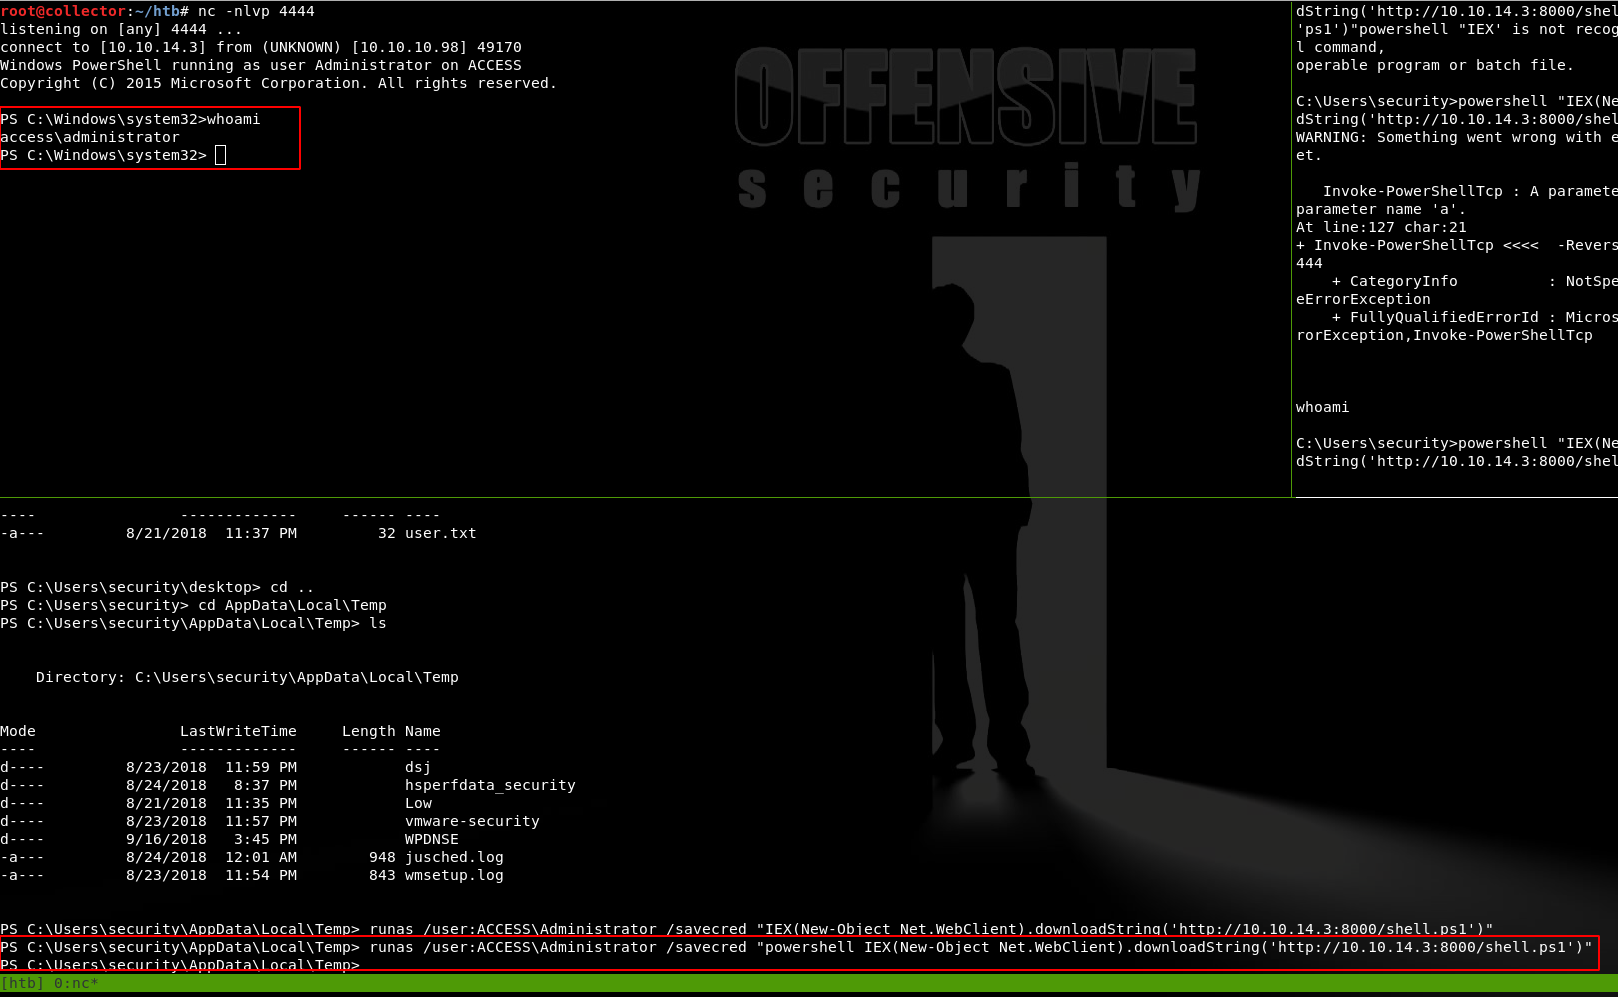Select the first runas command without 'powershell'

pyautogui.click(x=746, y=929)
